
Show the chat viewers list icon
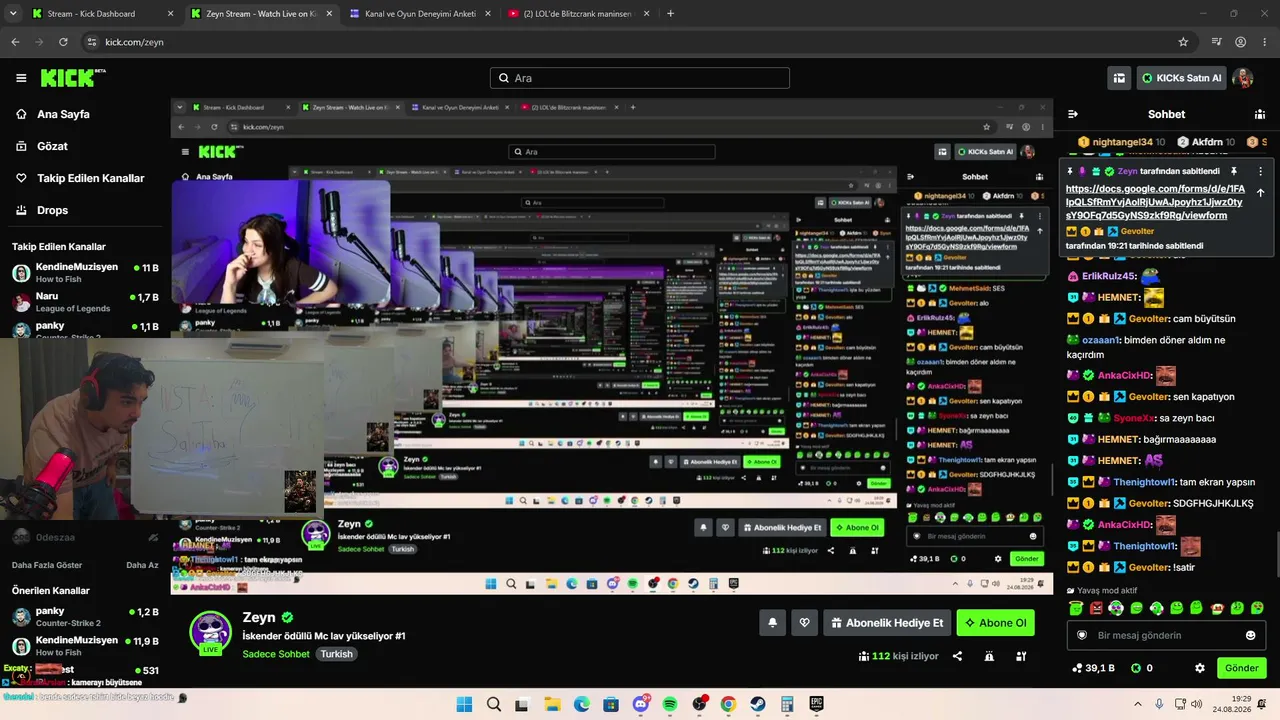pyautogui.click(x=1259, y=114)
